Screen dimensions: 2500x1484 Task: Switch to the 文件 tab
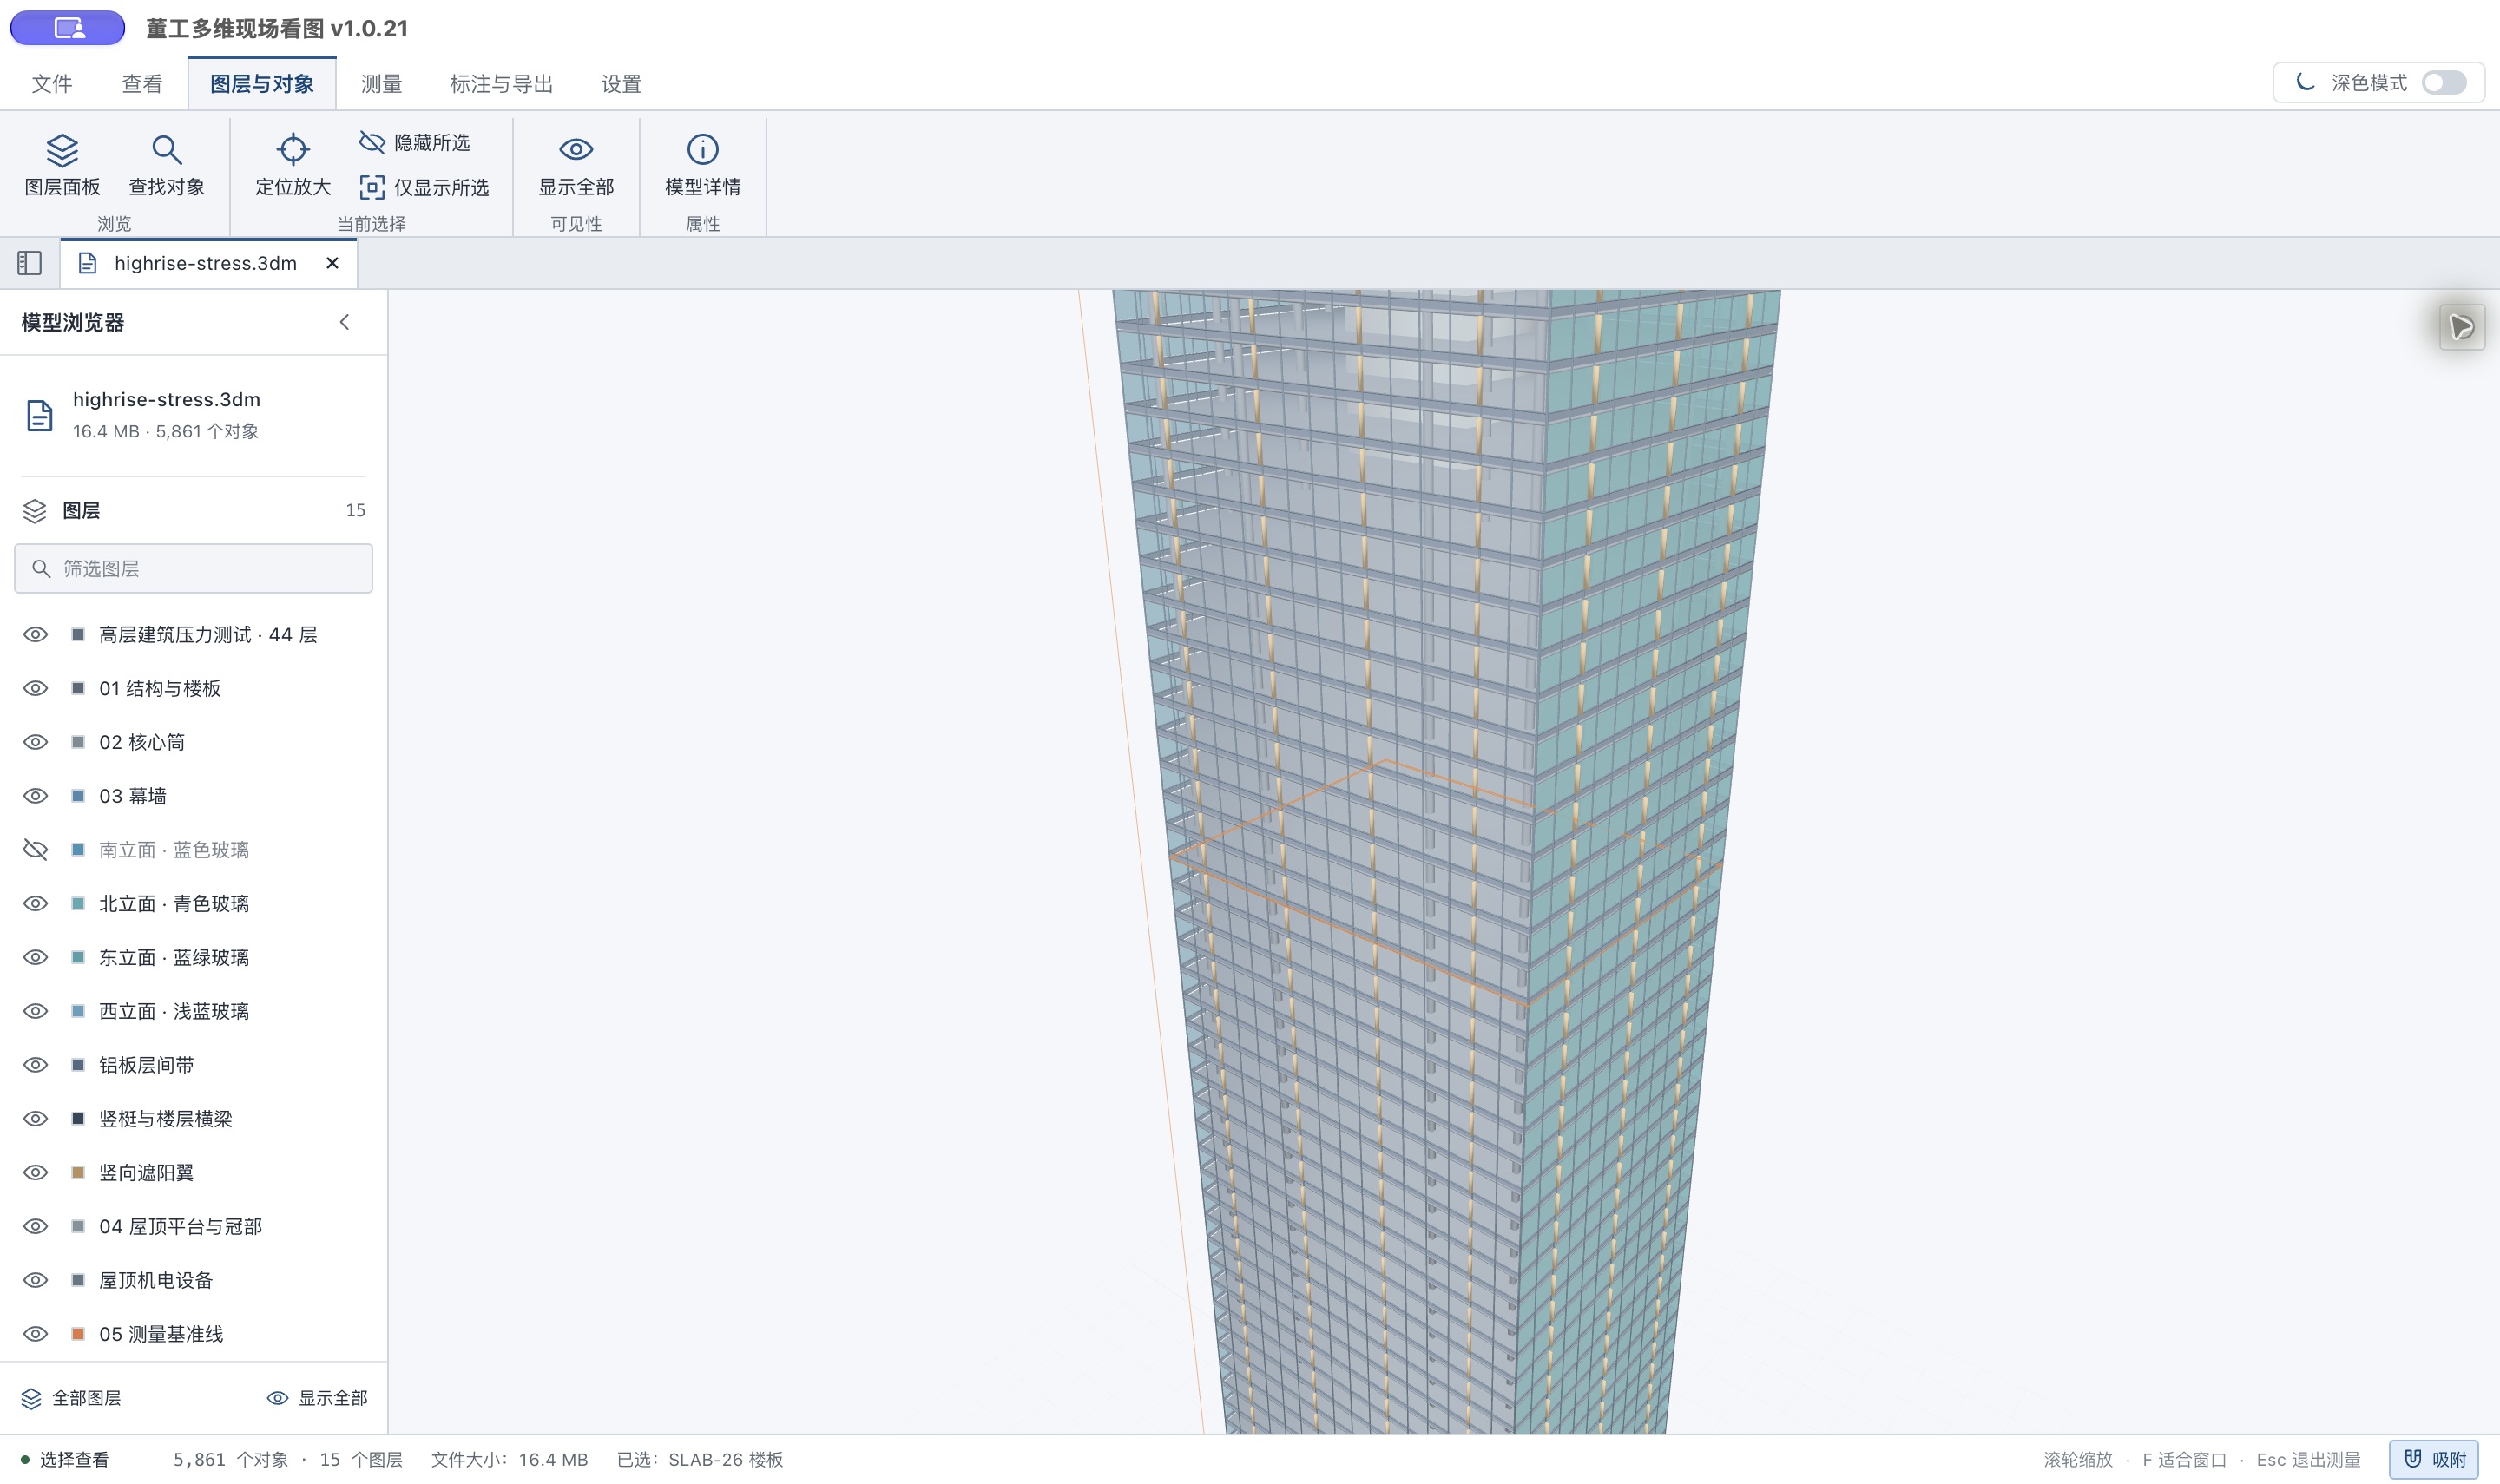click(52, 84)
